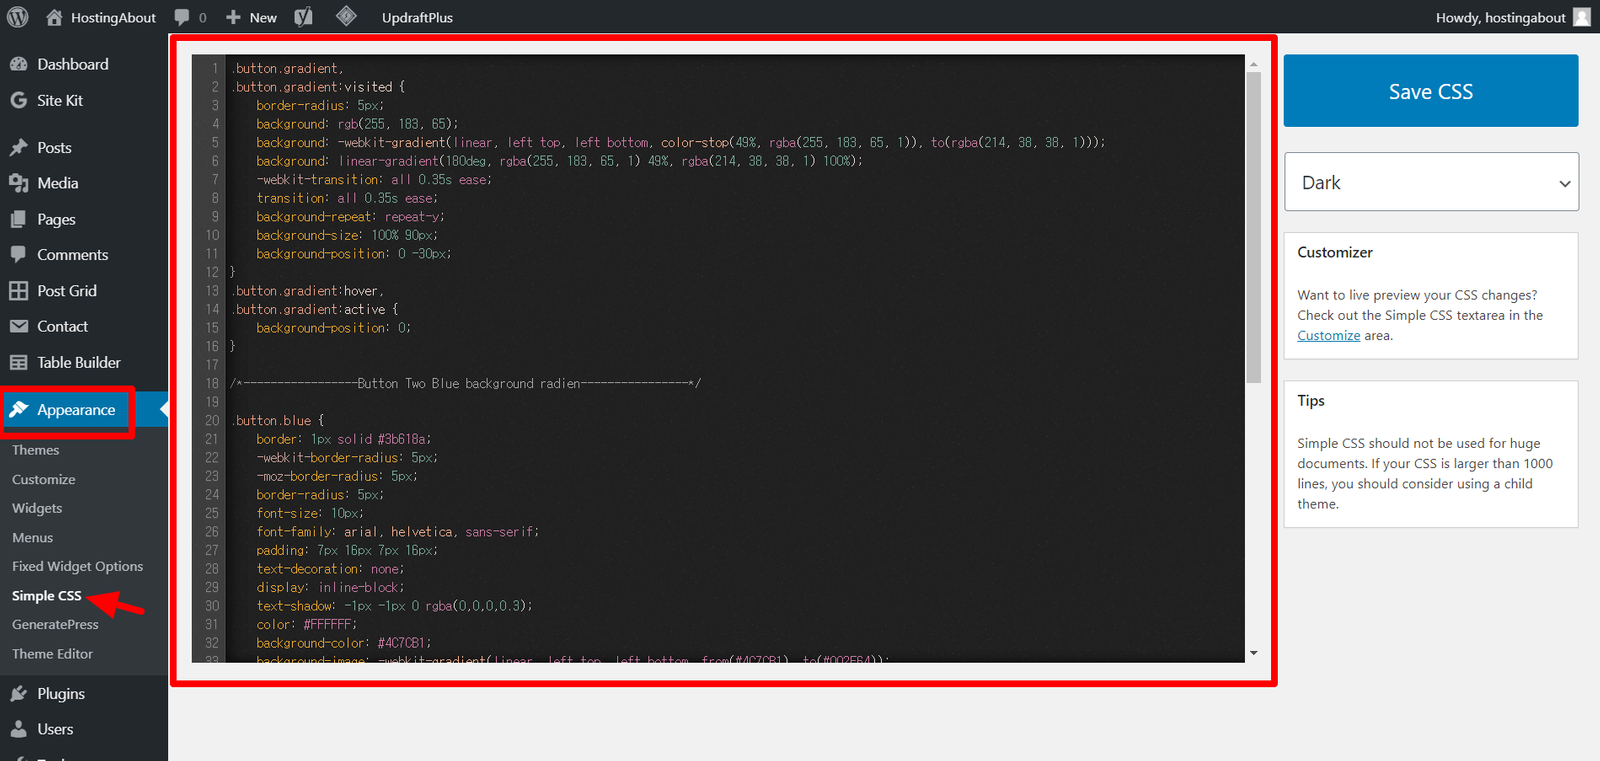Expand the Dark theme dropdown
The height and width of the screenshot is (761, 1600).
tap(1430, 182)
